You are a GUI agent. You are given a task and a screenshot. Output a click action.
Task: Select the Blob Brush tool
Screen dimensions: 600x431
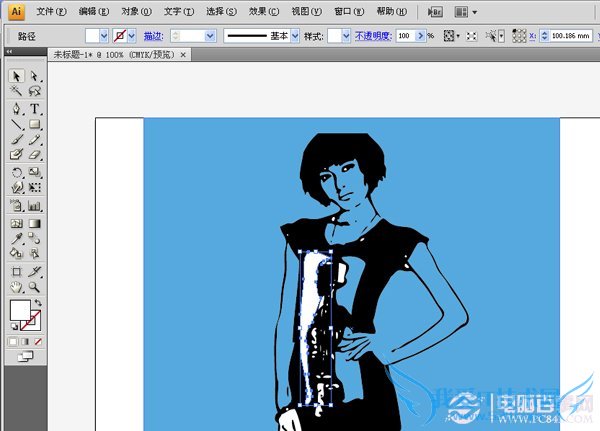click(16, 154)
